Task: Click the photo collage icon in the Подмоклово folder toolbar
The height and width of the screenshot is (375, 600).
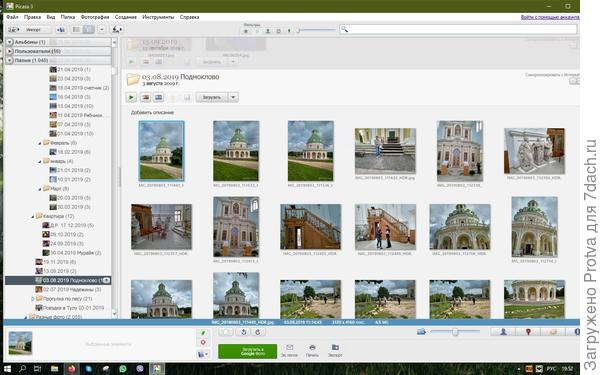Action: [x=145, y=97]
